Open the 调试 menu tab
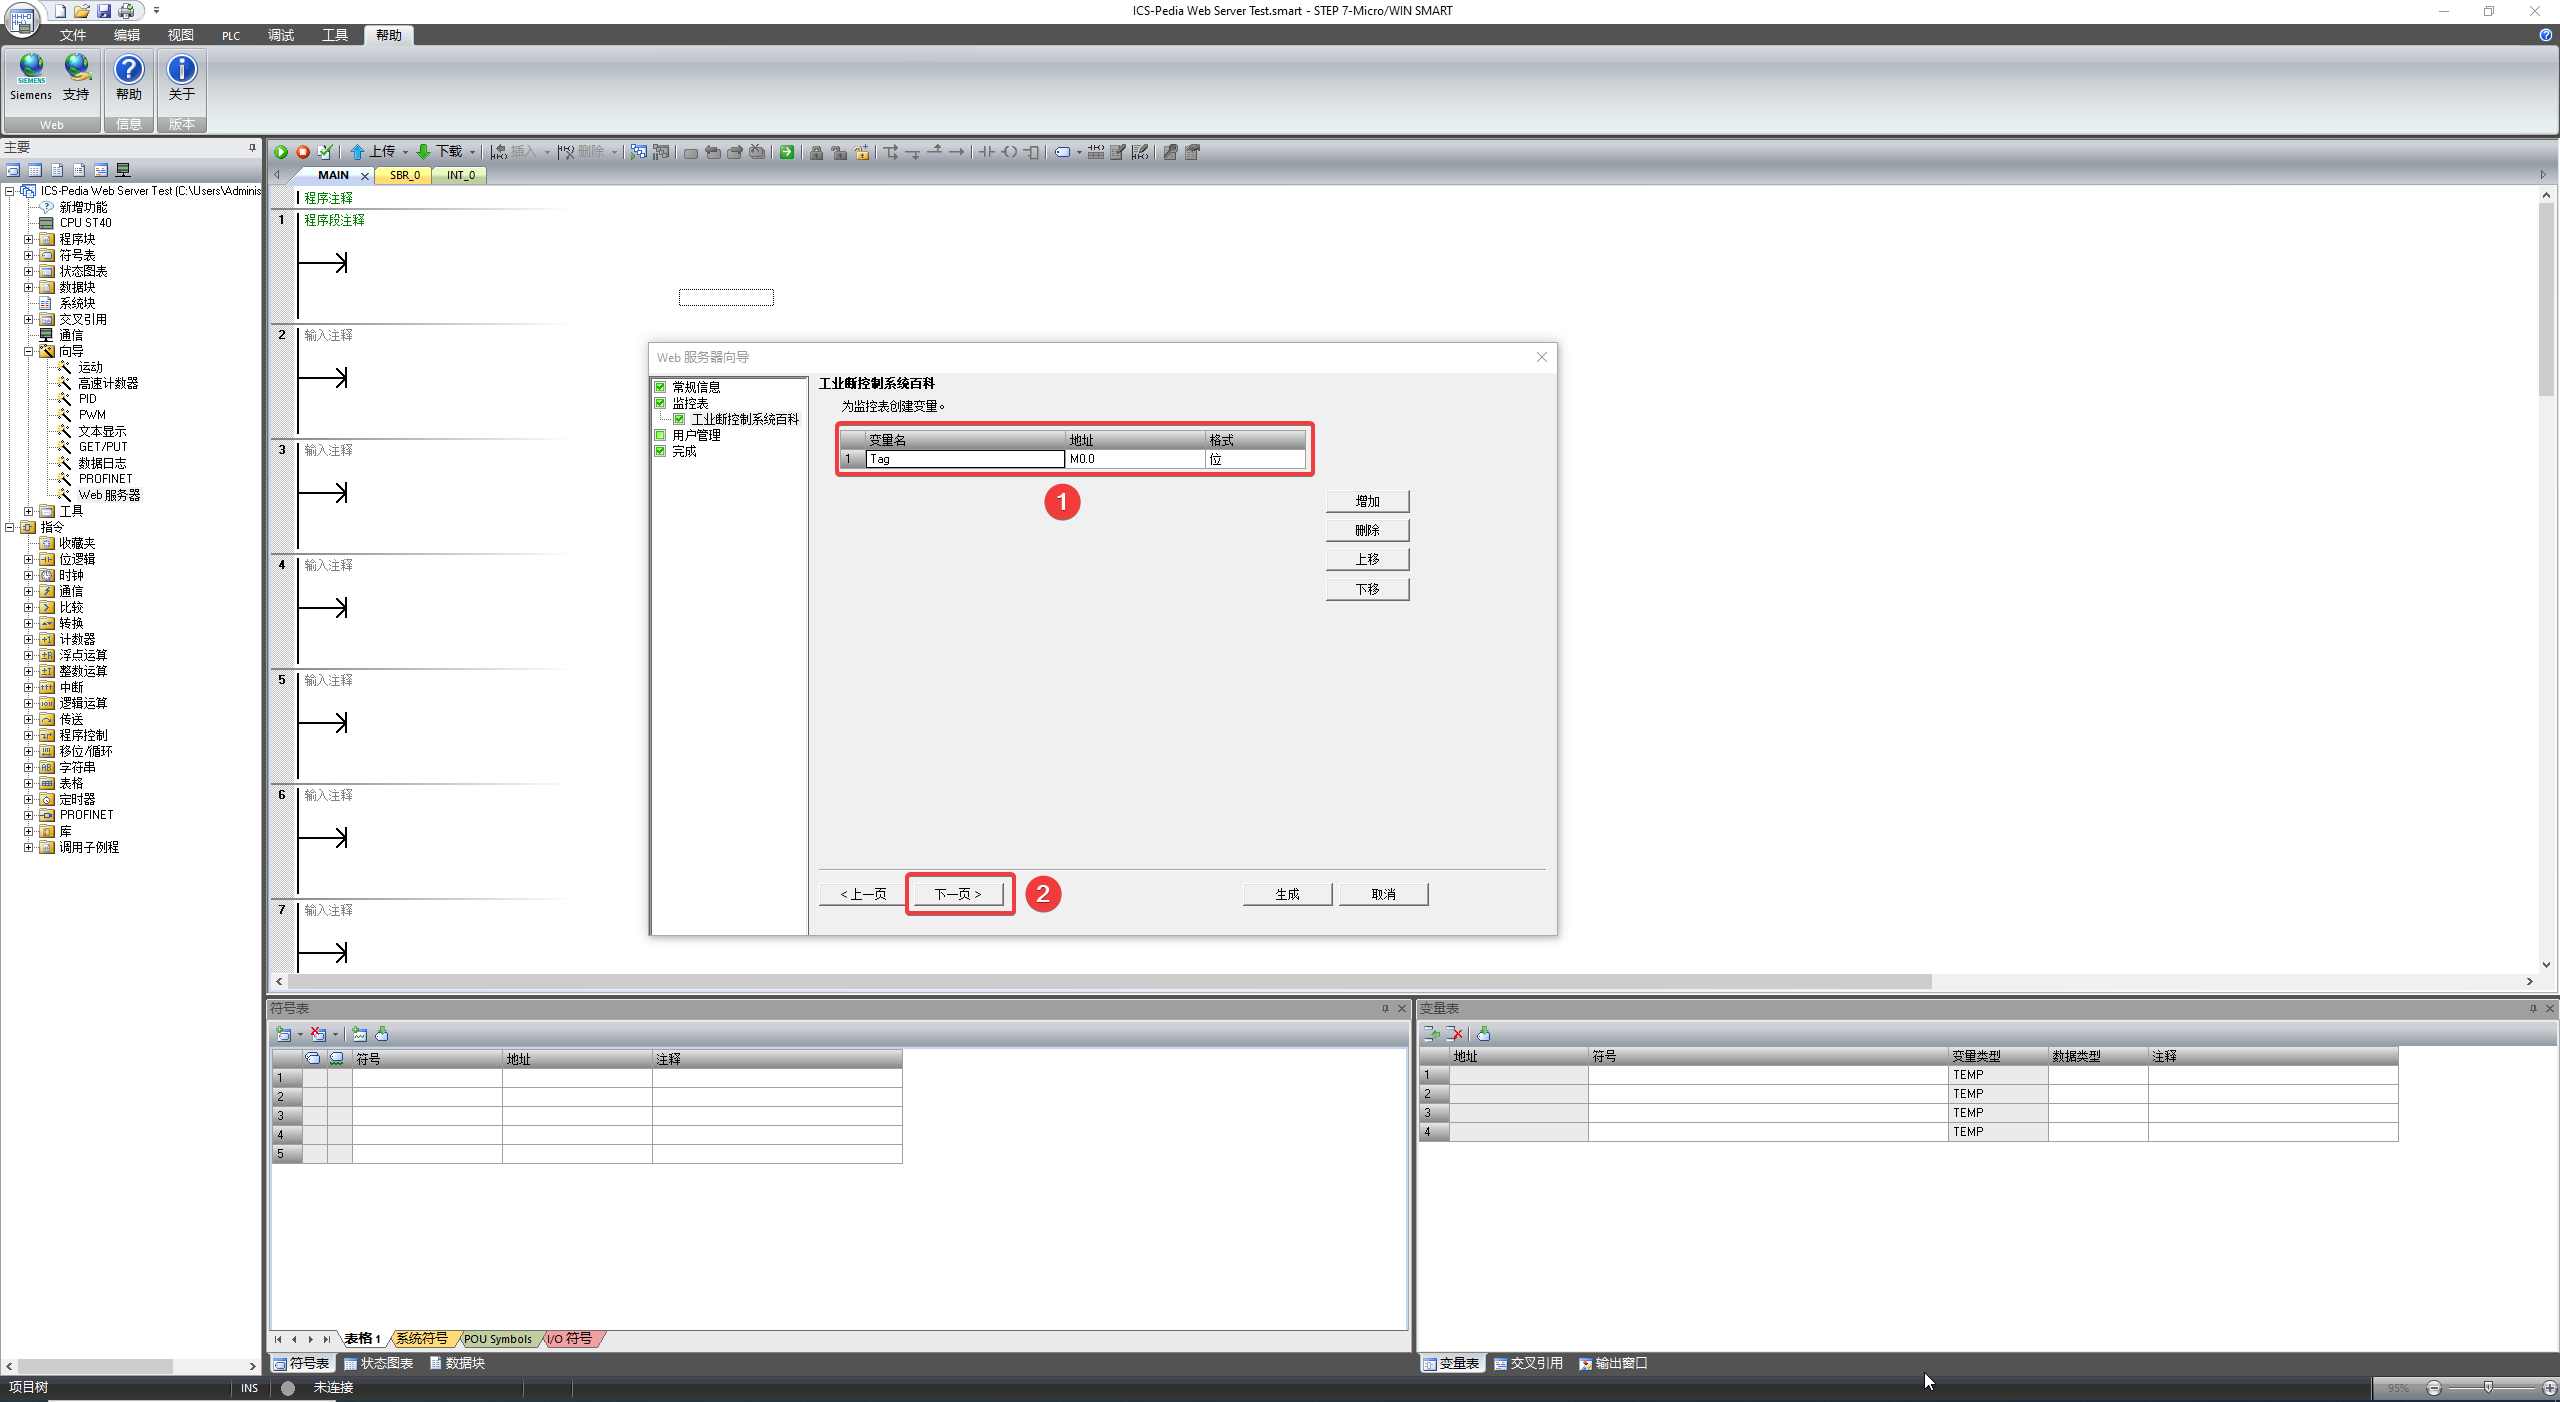This screenshot has width=2560, height=1402. 281,35
